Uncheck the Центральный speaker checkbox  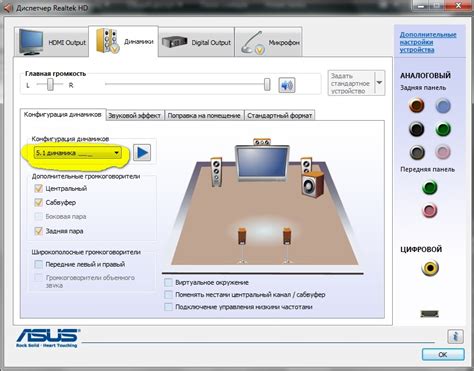point(39,189)
